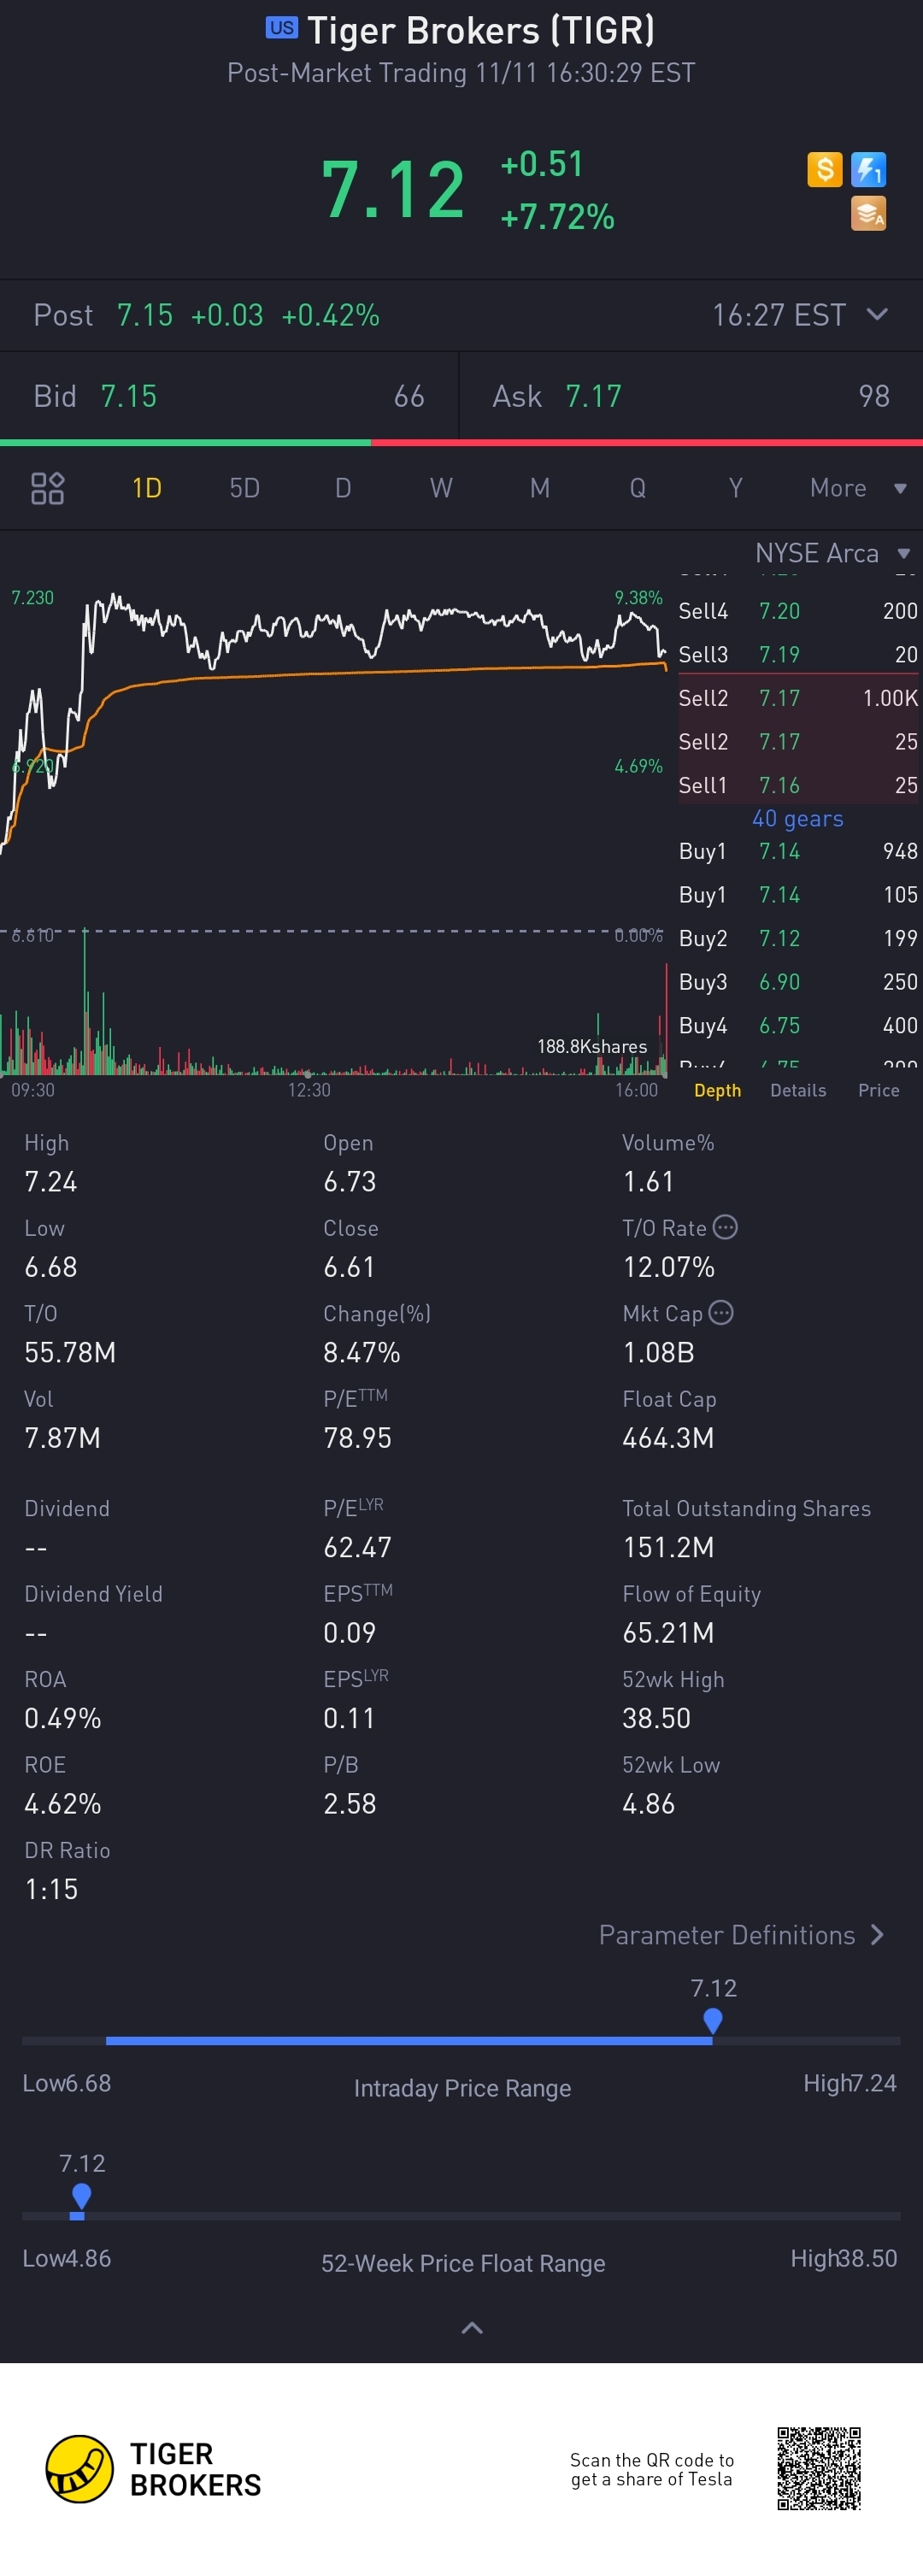Open the chart layout grid icon
923x2576 pixels.
48,488
